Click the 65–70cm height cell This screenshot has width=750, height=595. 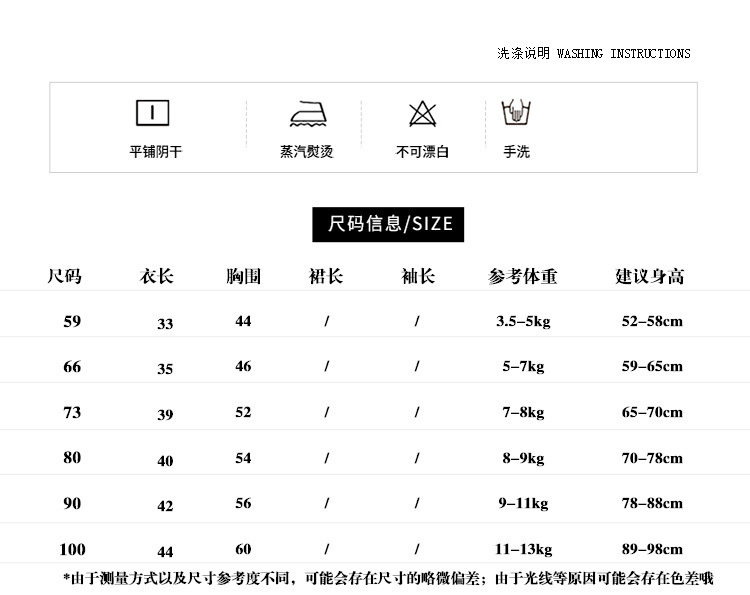pos(652,412)
